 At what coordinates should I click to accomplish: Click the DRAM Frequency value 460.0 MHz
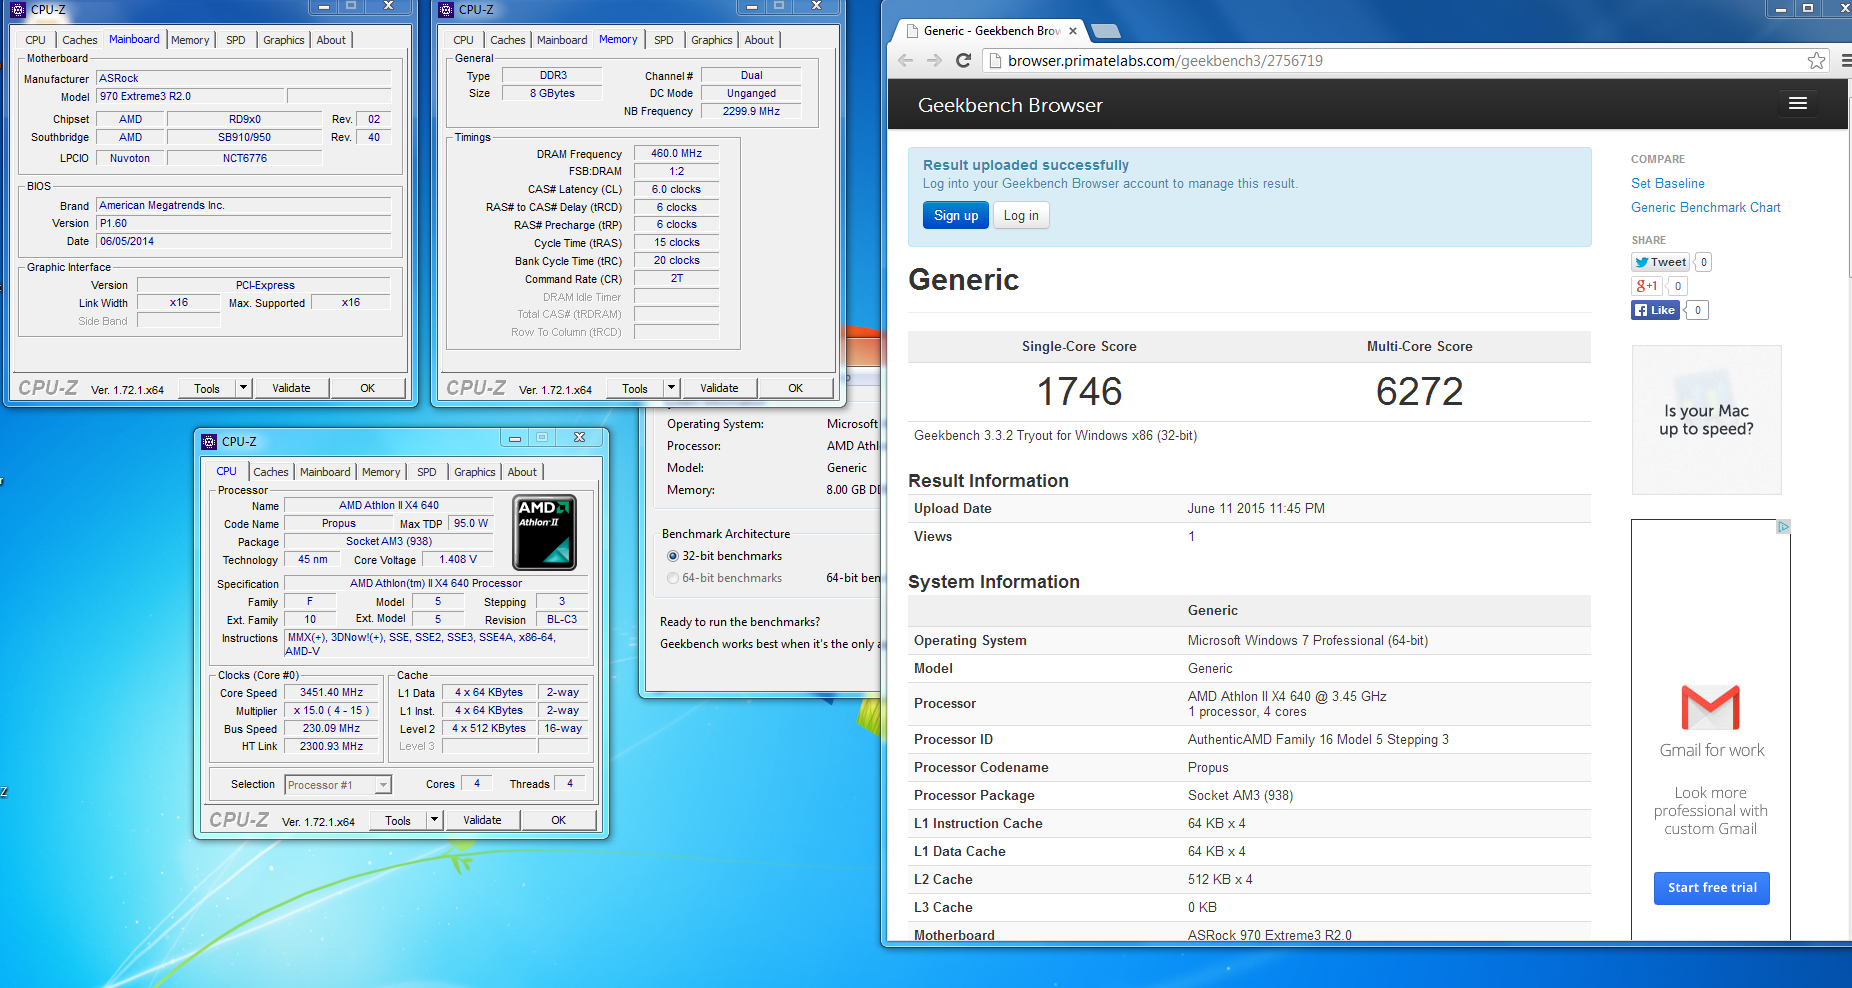click(676, 153)
